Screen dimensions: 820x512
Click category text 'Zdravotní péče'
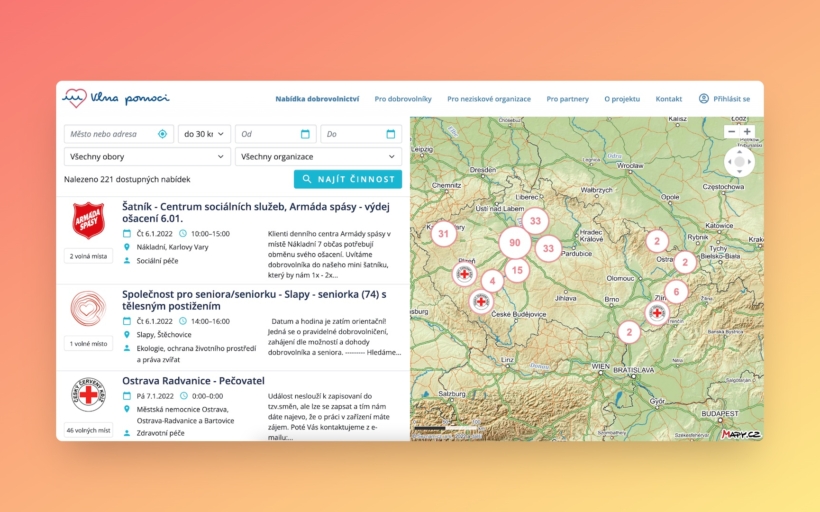point(161,433)
